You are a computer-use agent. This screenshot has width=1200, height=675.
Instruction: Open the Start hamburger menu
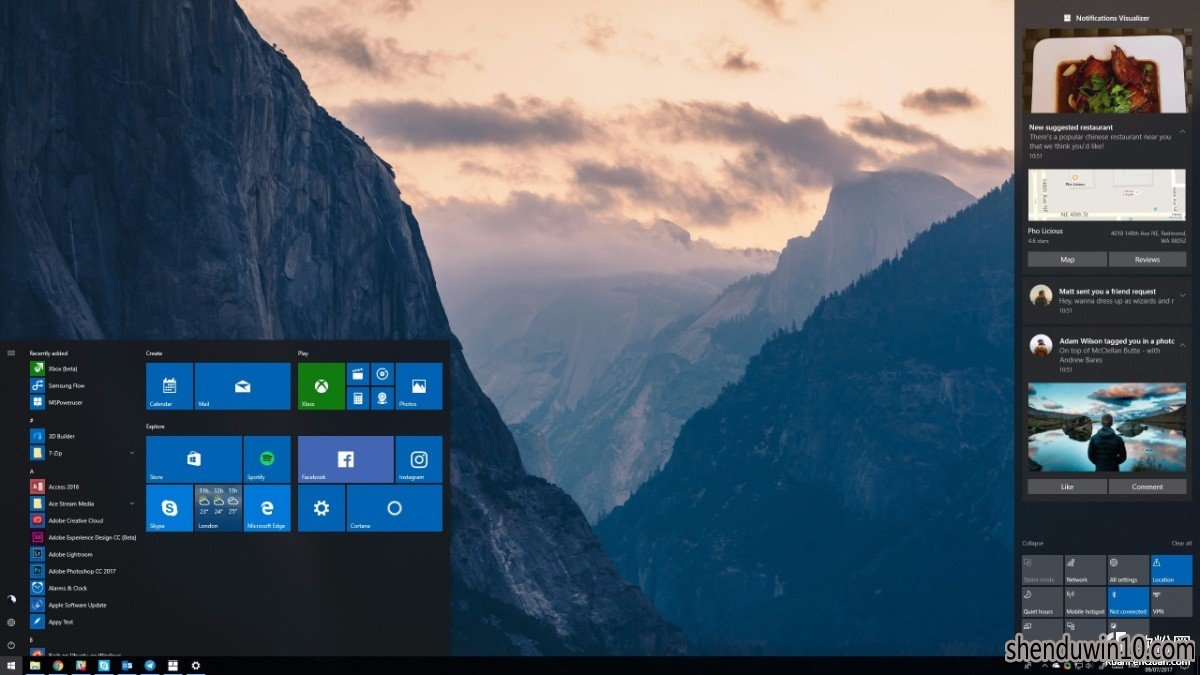point(11,352)
